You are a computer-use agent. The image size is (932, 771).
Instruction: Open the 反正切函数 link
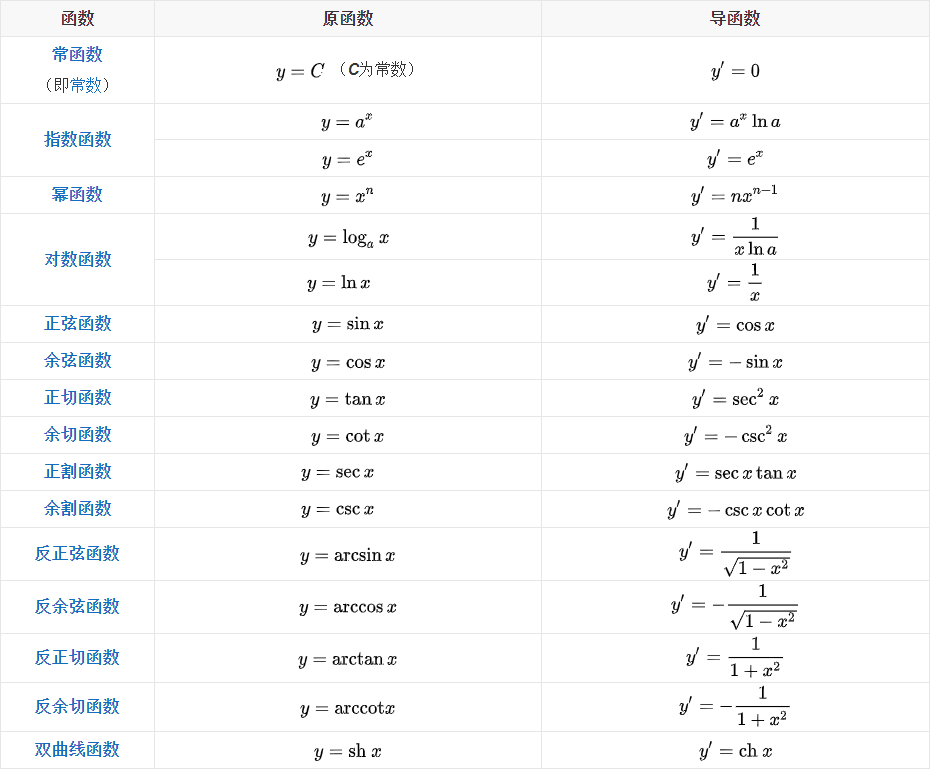coord(77,658)
